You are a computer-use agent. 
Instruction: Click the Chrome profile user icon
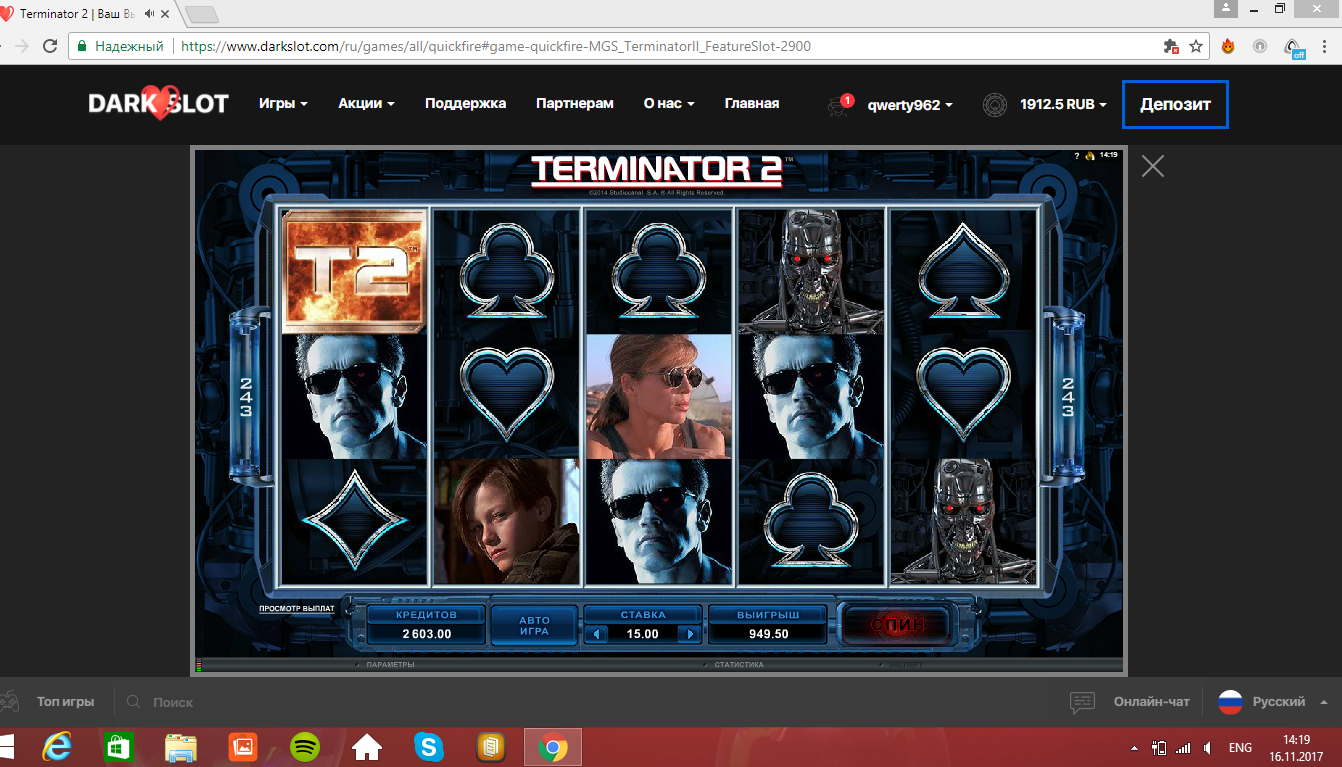point(1226,8)
